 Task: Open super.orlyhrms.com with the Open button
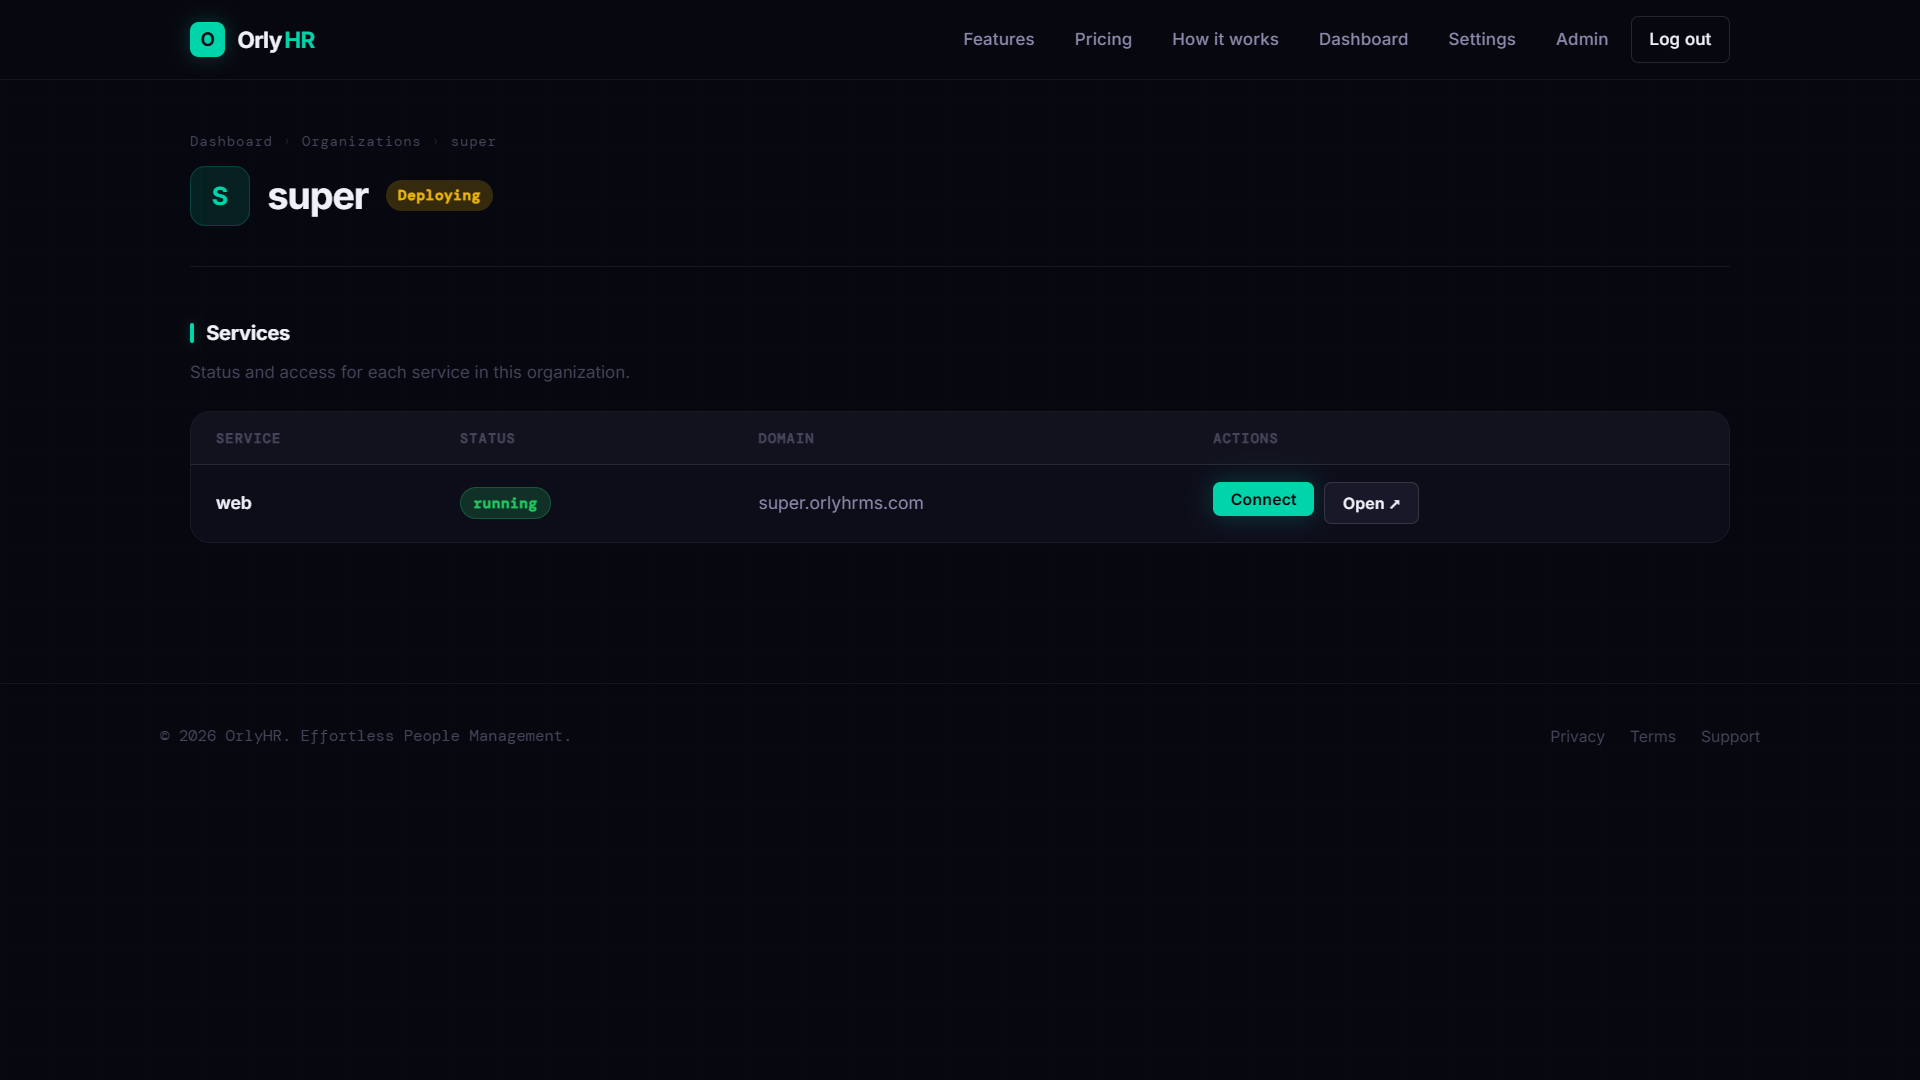[x=1371, y=503]
